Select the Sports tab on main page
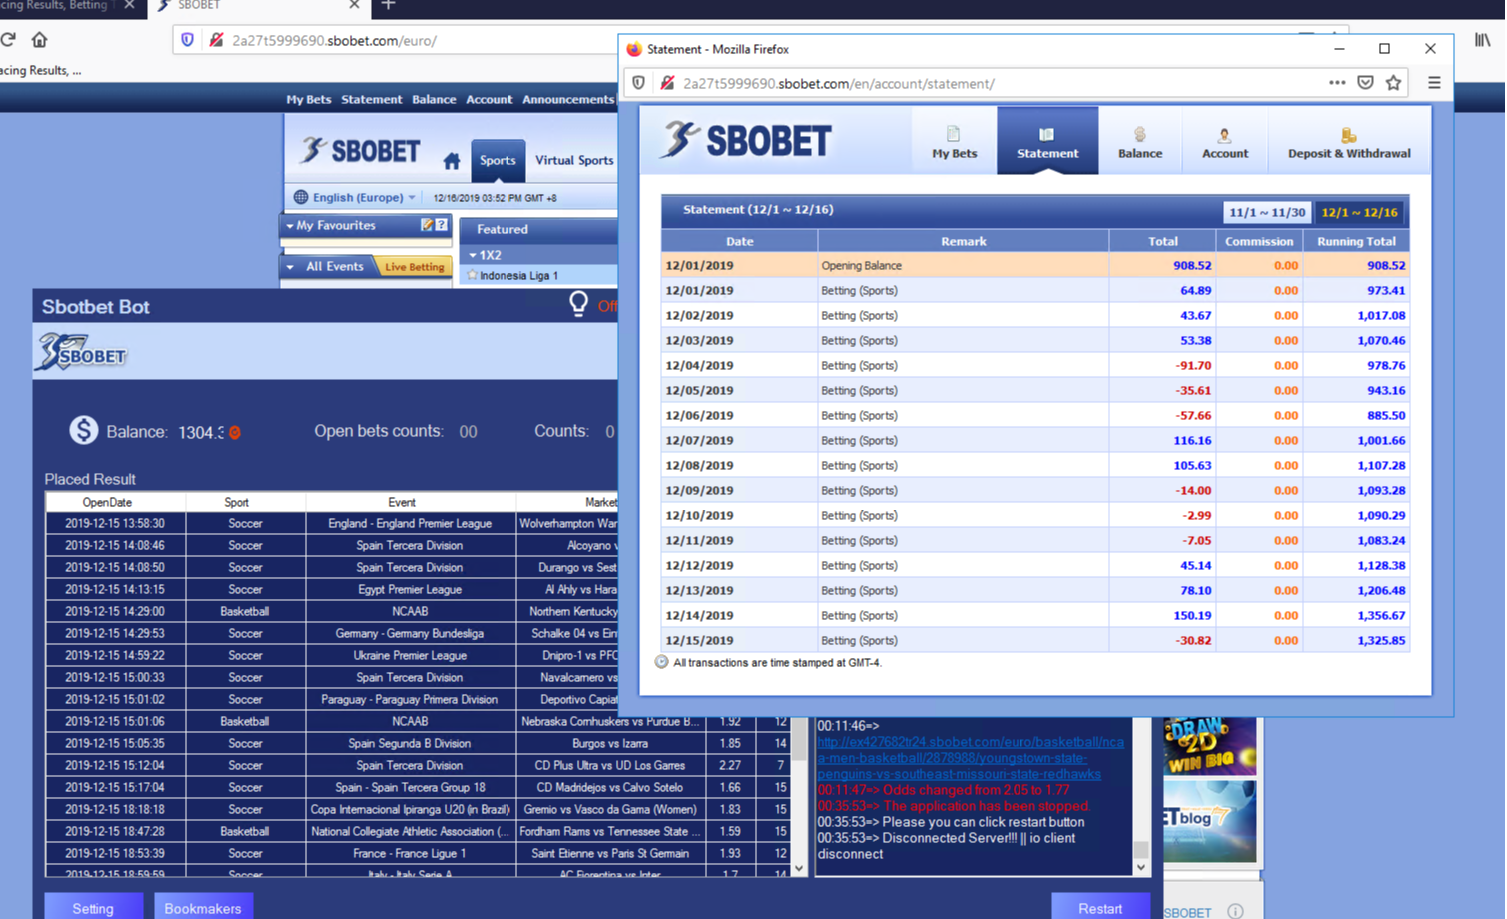The height and width of the screenshot is (919, 1507). click(x=497, y=160)
